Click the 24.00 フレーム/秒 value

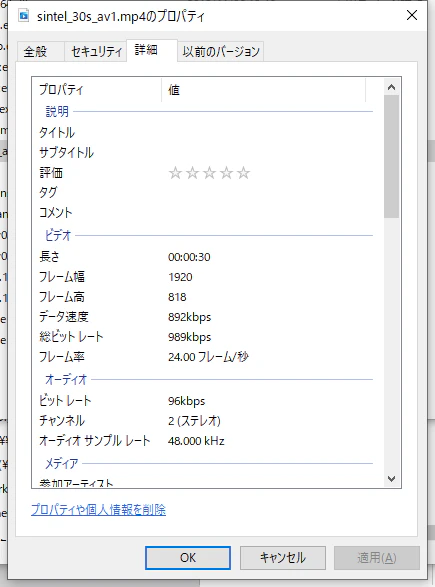click(x=208, y=357)
